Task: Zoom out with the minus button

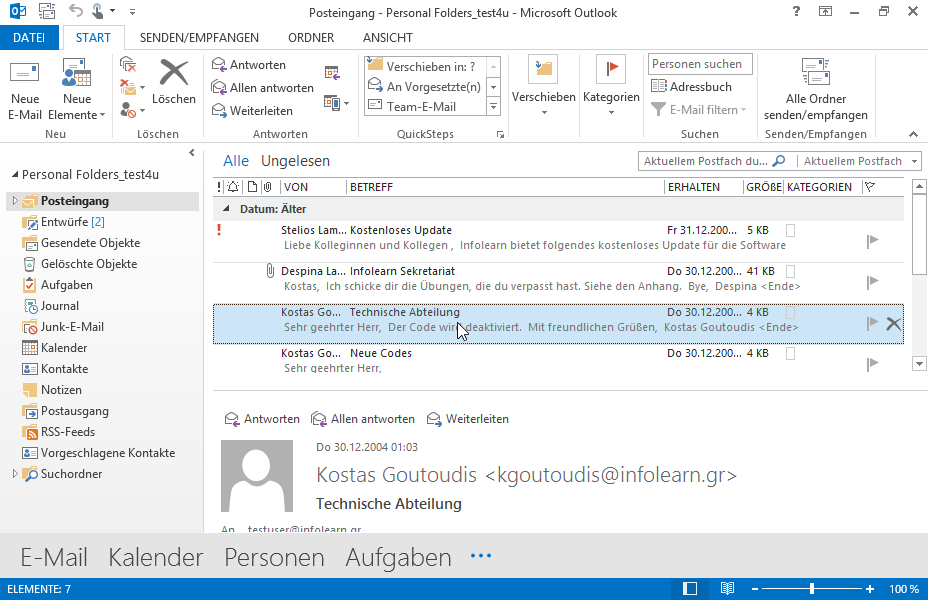Action: [755, 589]
